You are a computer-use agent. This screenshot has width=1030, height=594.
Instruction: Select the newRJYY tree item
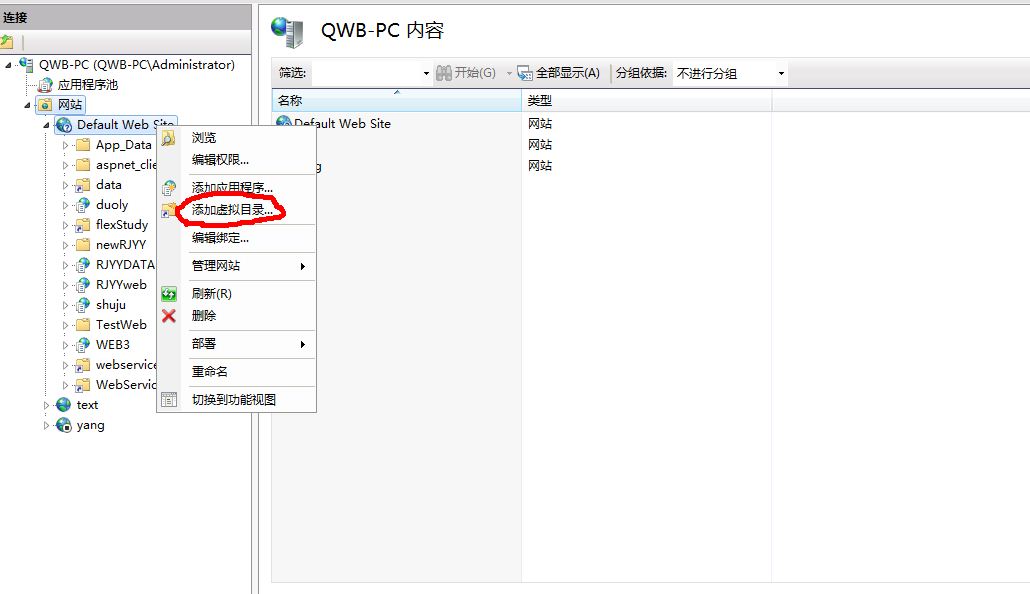(x=121, y=245)
